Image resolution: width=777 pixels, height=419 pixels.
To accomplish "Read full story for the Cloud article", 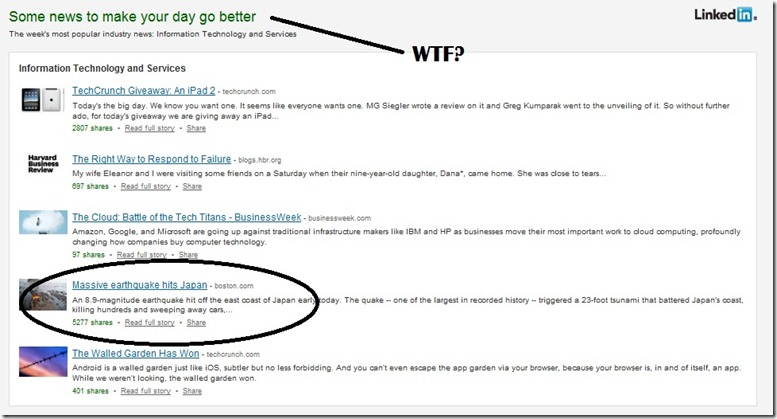I will click(x=142, y=255).
